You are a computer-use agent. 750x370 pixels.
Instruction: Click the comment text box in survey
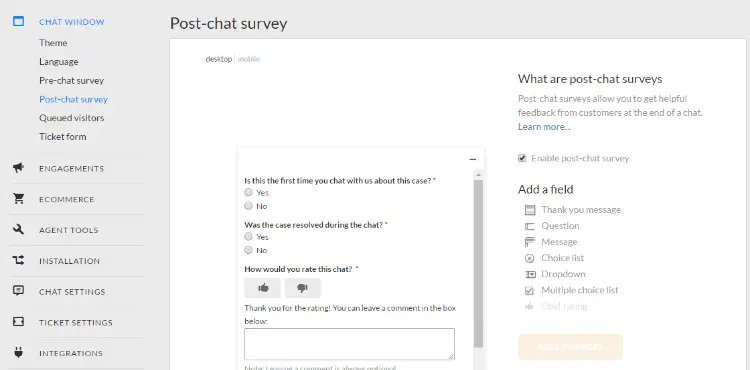click(x=349, y=344)
